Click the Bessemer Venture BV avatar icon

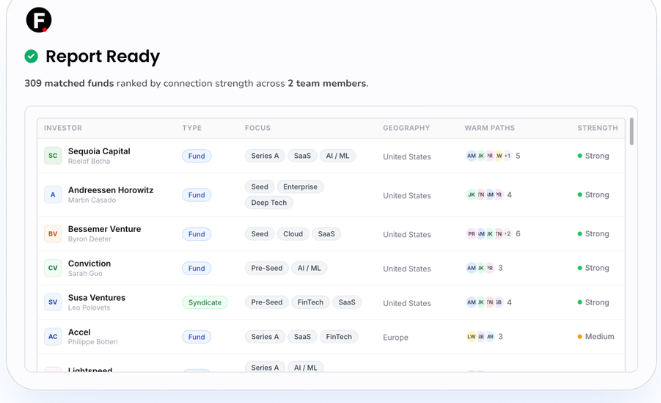point(53,234)
